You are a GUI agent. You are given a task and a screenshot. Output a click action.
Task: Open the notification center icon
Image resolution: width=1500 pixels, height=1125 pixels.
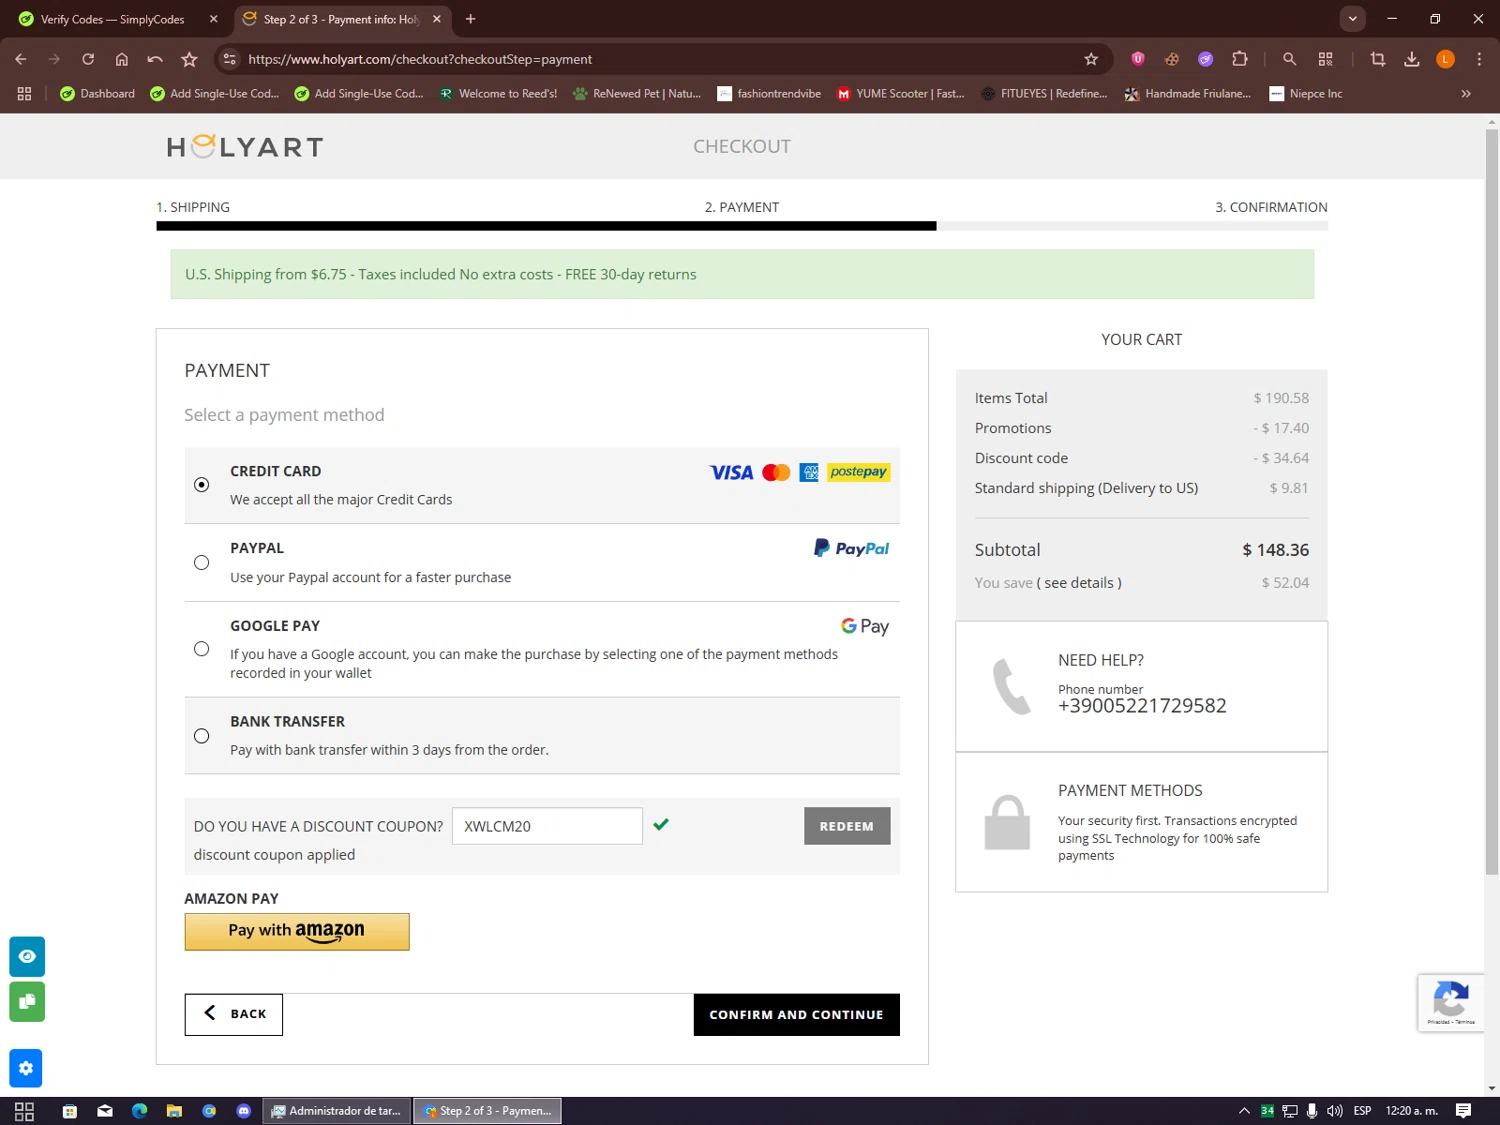click(1464, 1111)
